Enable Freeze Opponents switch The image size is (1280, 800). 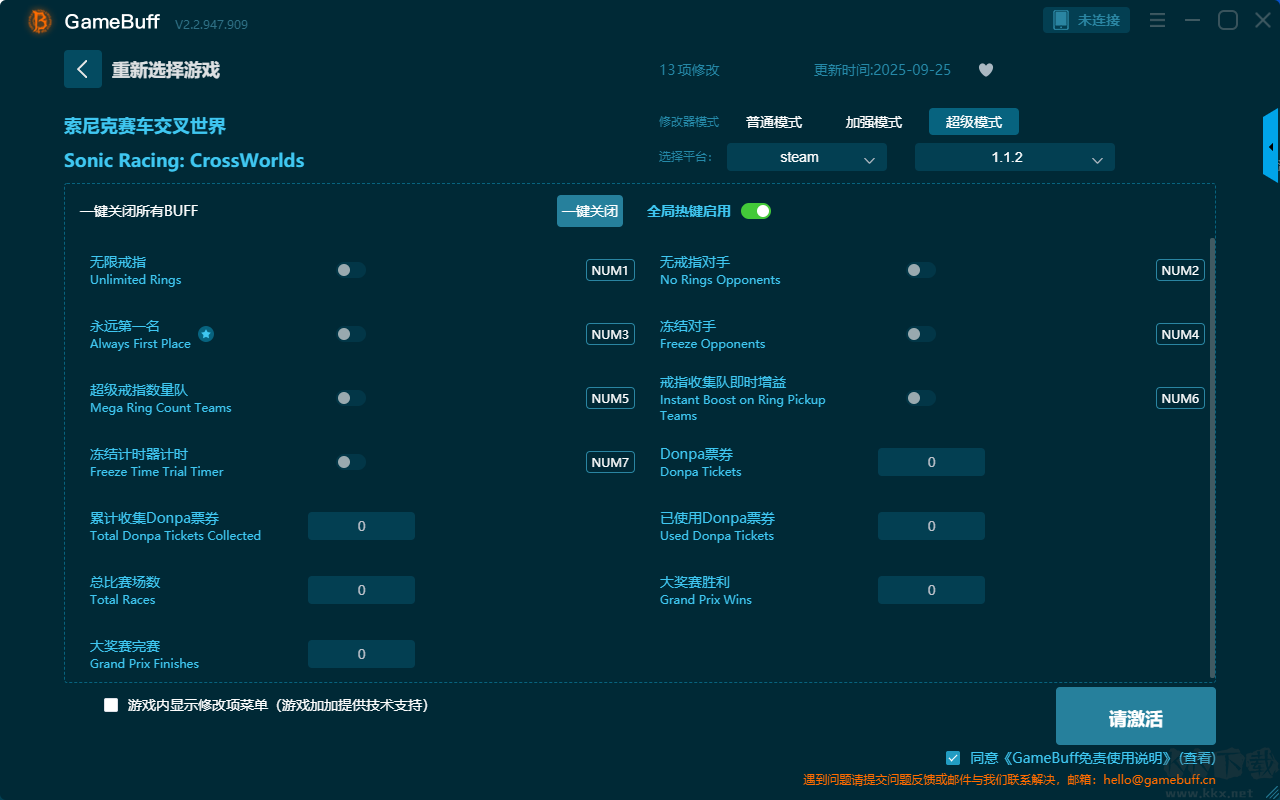921,334
